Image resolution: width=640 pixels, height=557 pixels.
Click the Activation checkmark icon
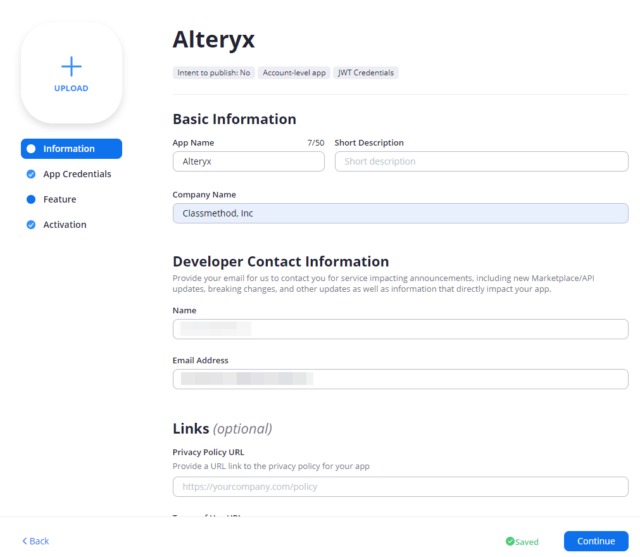[x=31, y=225]
